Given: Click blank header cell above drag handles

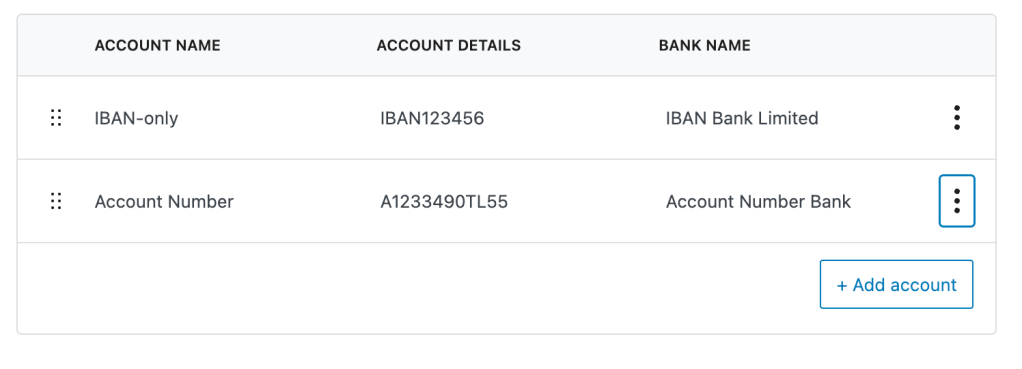Looking at the screenshot, I should tap(56, 46).
